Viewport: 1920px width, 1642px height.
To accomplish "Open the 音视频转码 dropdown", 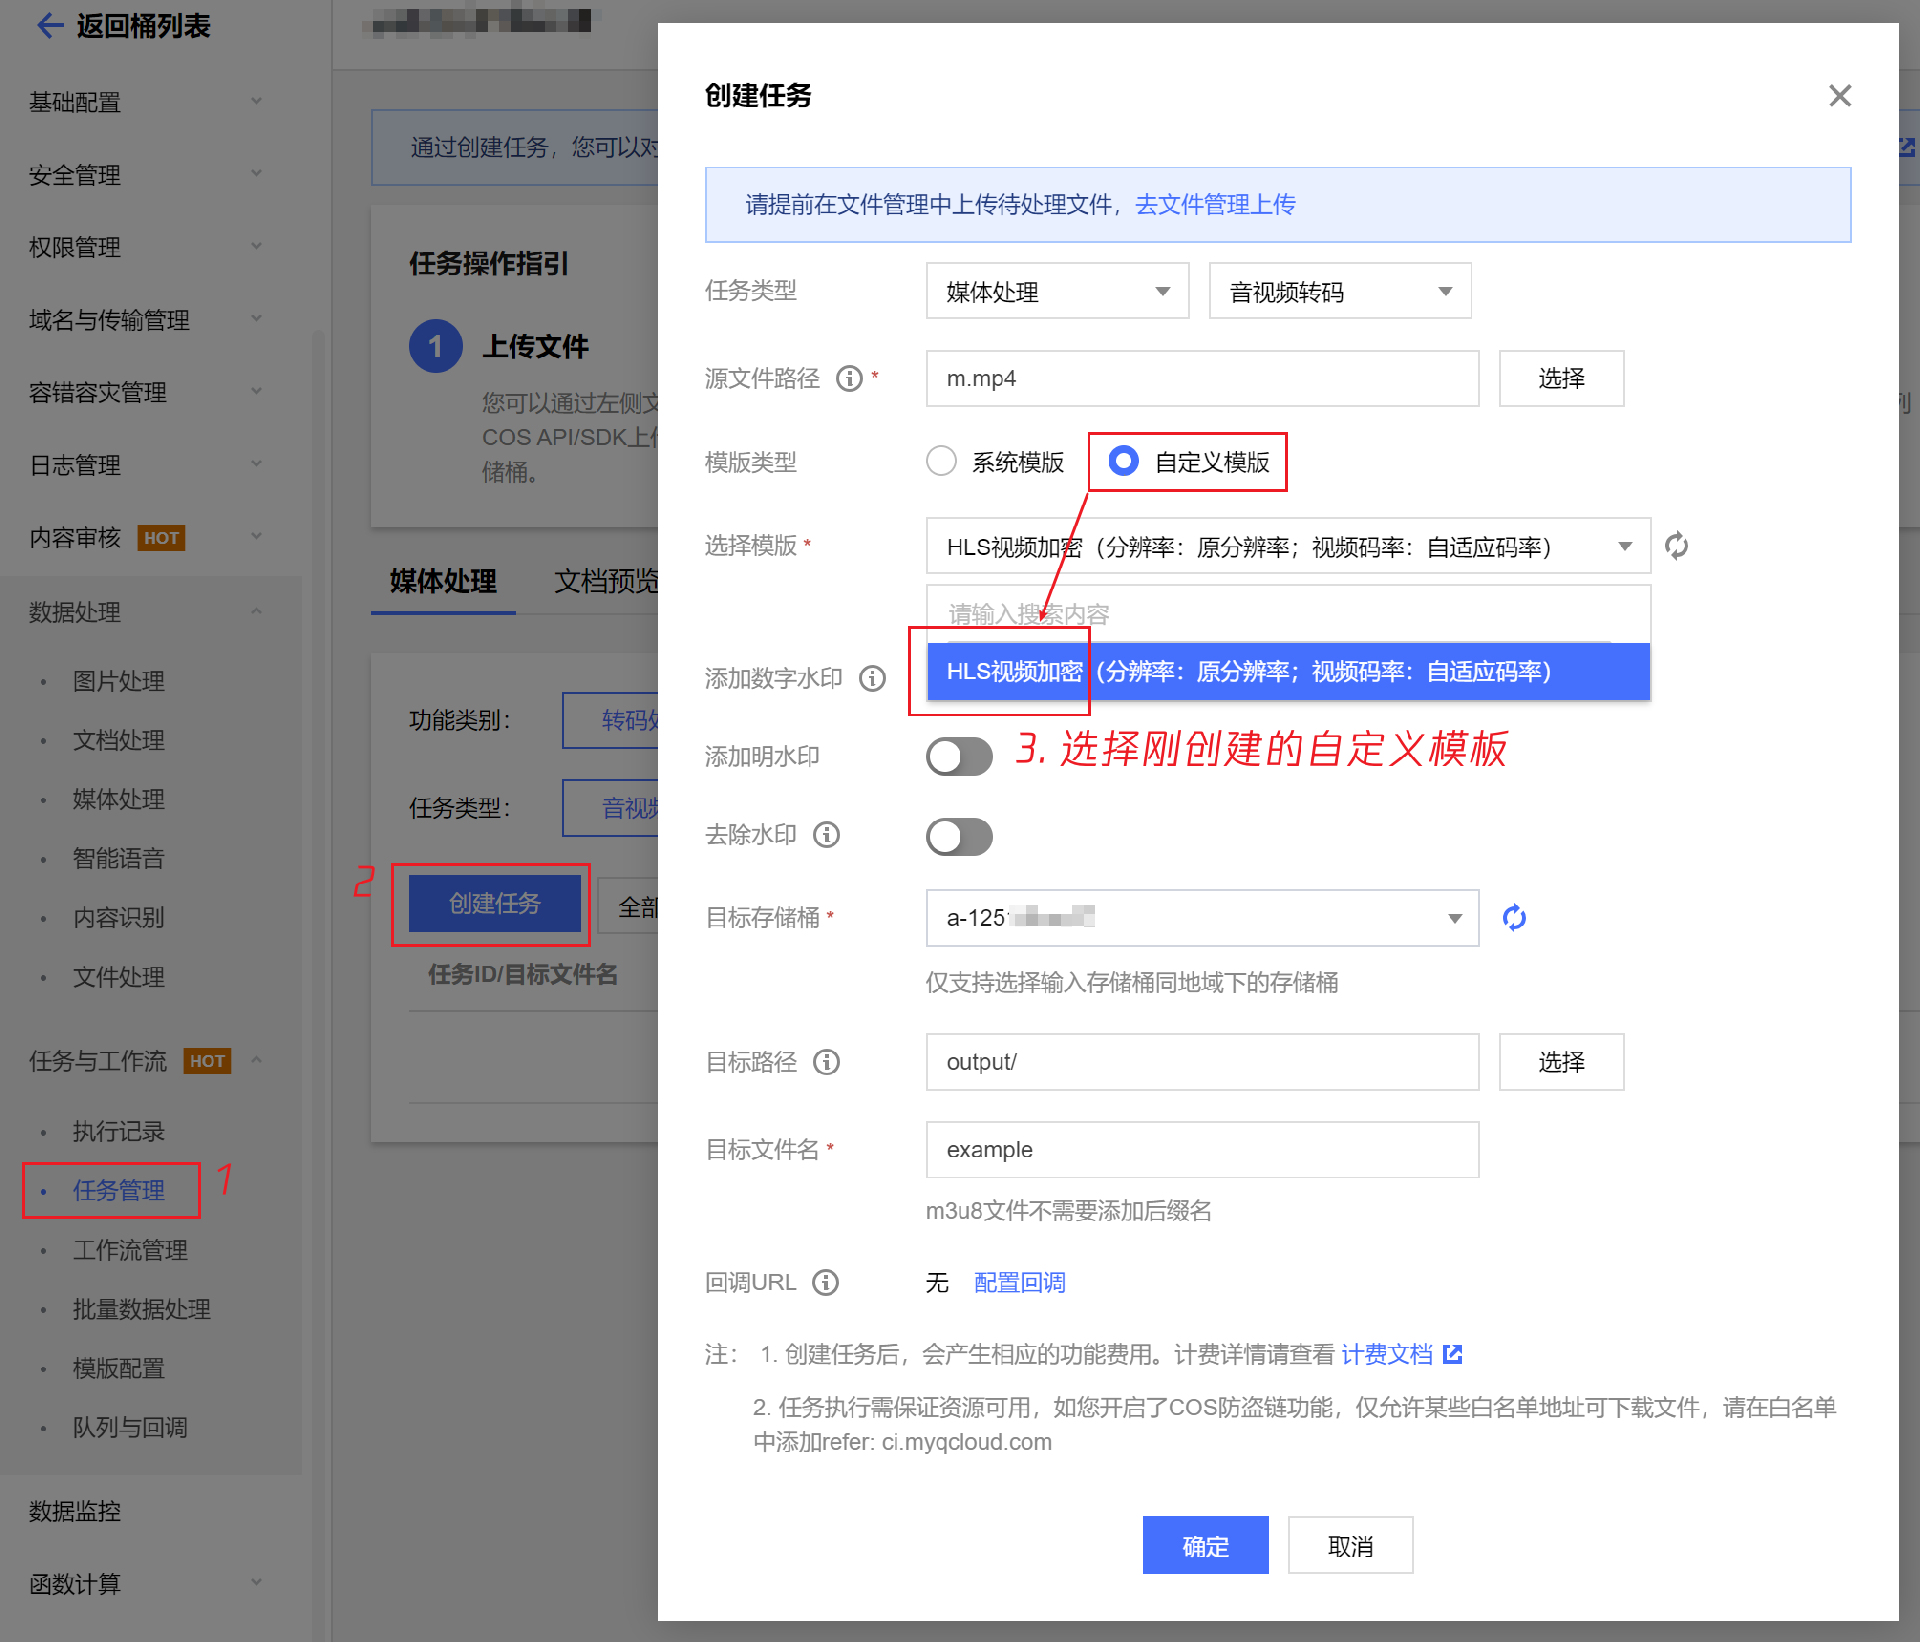I will (x=1339, y=292).
